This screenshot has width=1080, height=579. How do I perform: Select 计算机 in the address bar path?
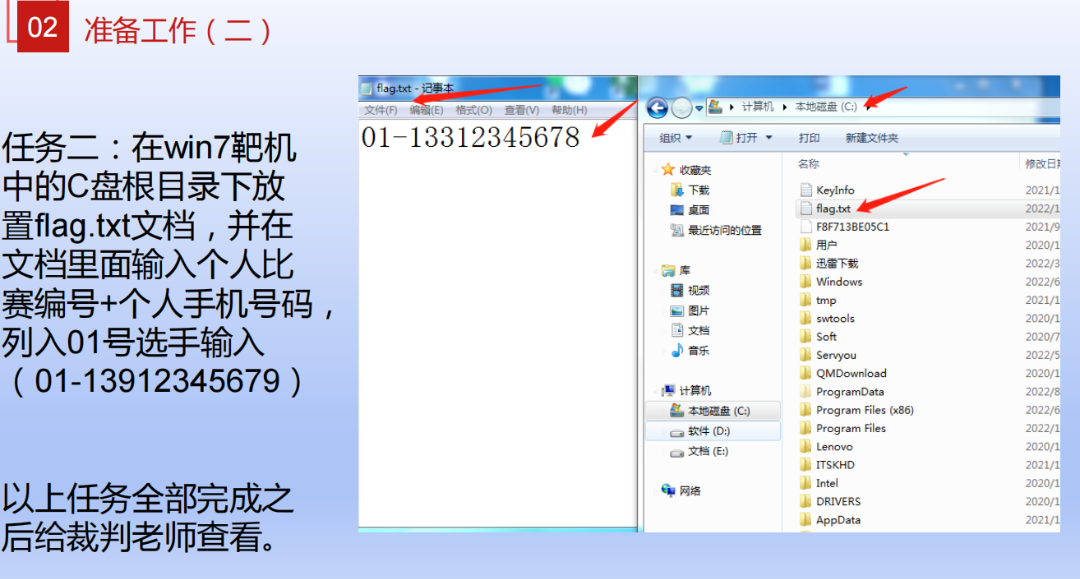coord(758,106)
